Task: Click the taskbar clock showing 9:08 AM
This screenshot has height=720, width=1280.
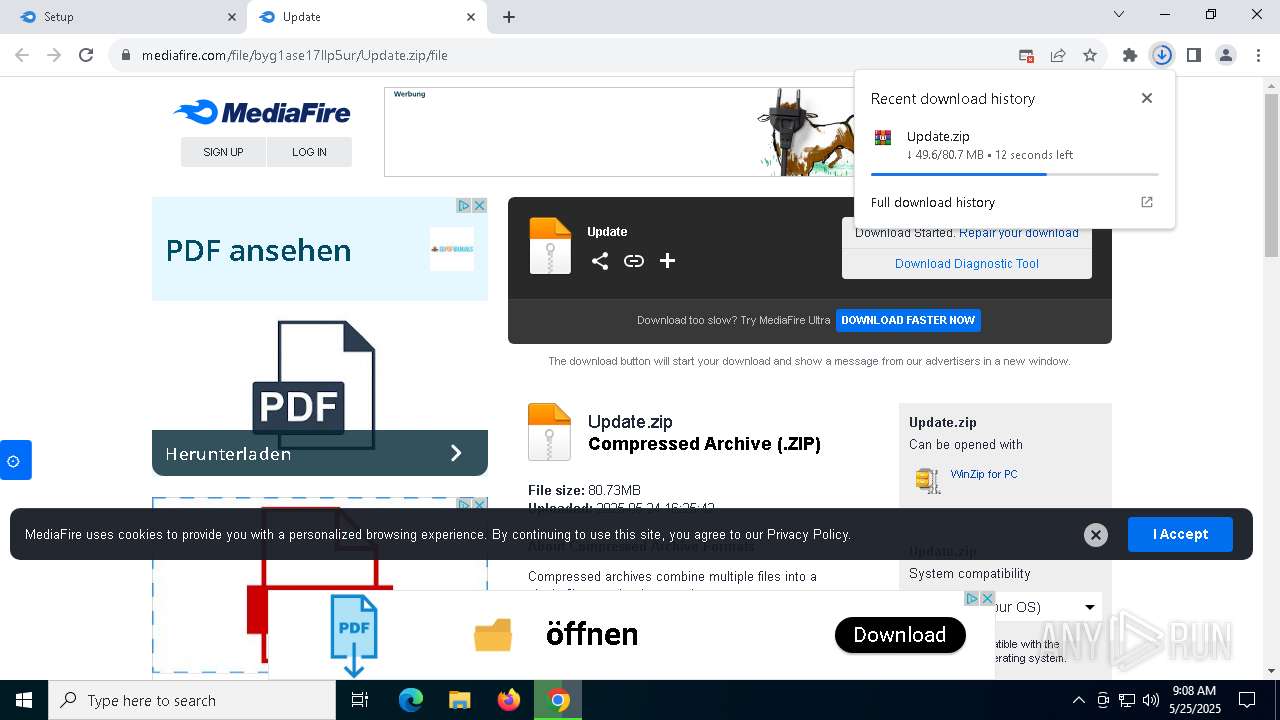Action: point(1193,700)
